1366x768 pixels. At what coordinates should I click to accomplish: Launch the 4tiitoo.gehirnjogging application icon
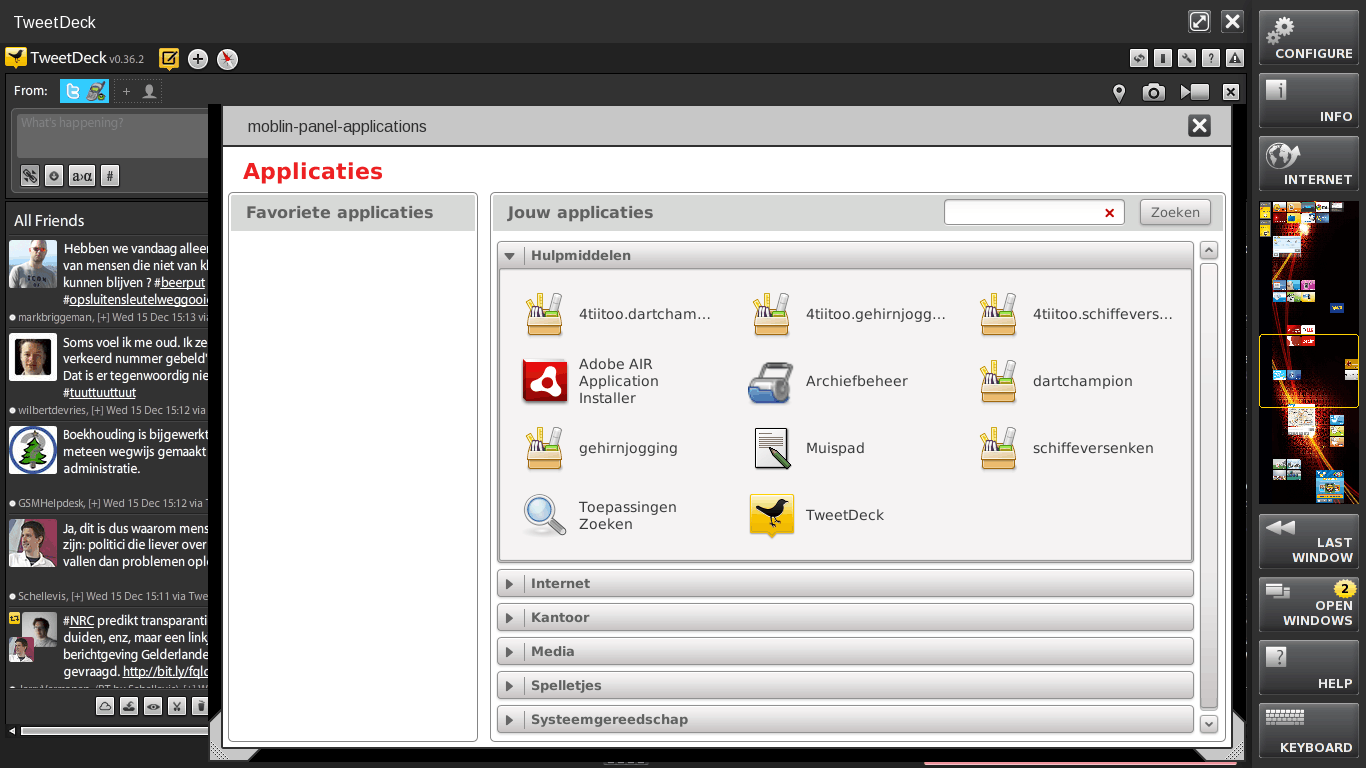tap(772, 314)
